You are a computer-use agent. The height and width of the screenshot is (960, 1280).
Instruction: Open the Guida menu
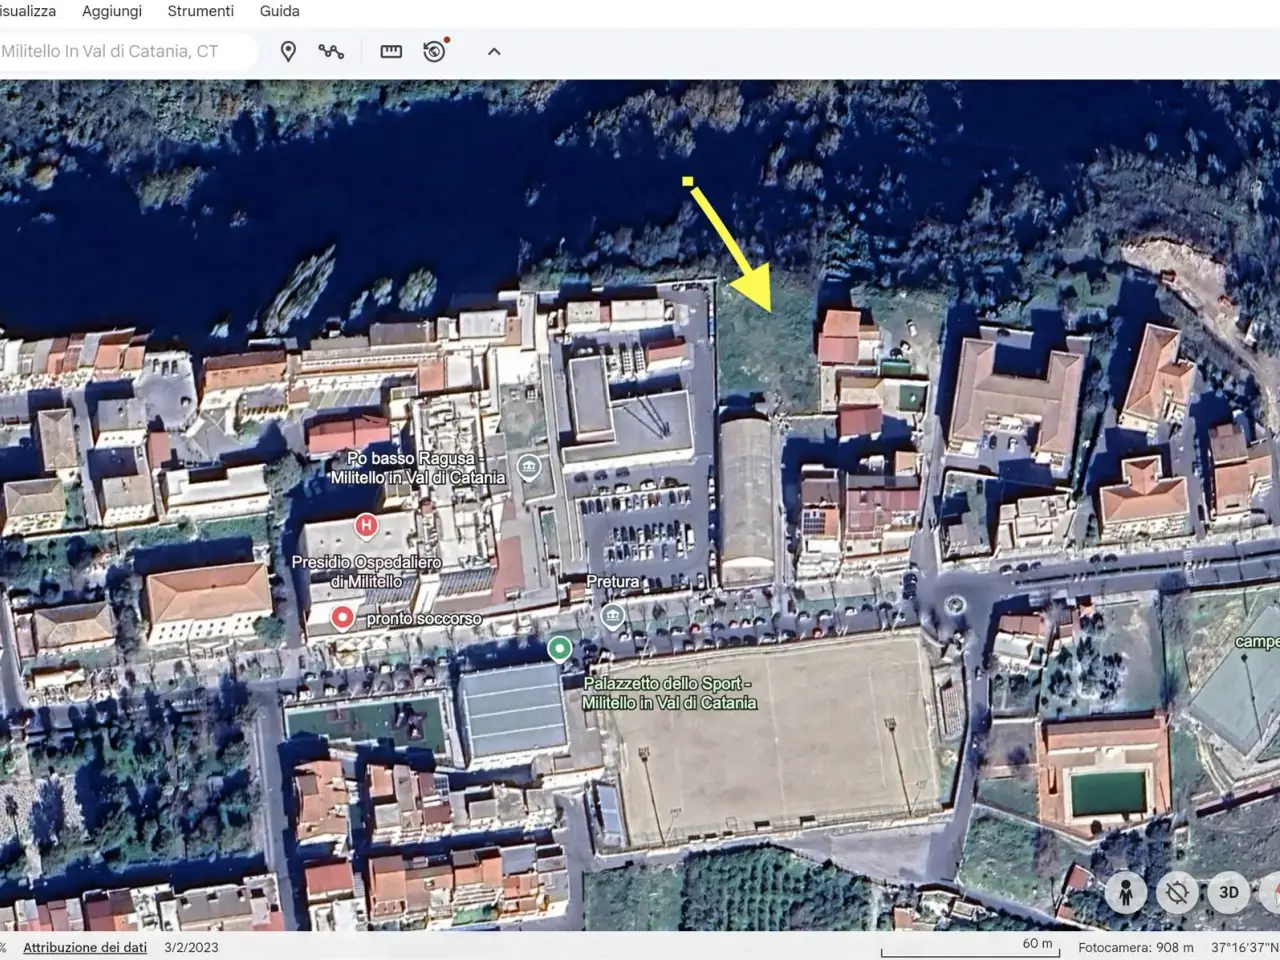click(x=280, y=11)
